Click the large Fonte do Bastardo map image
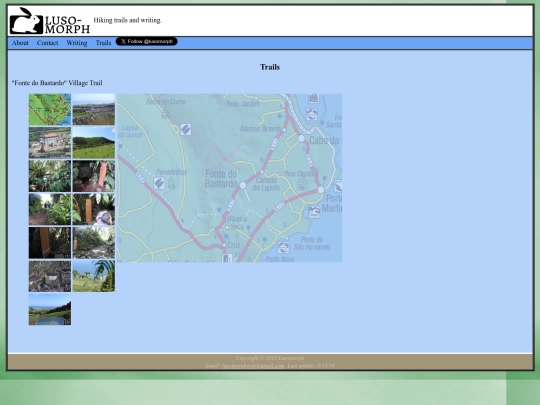 coord(230,178)
